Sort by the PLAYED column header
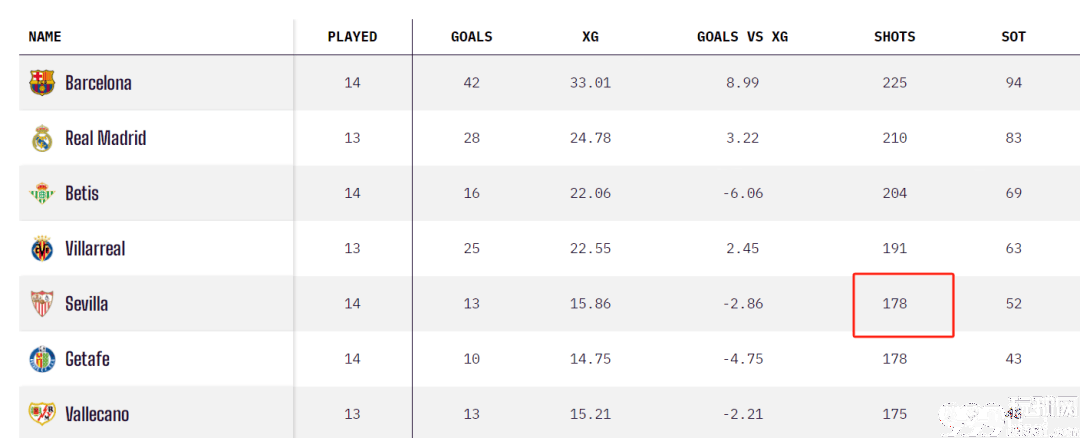1080x438 pixels. tap(353, 36)
